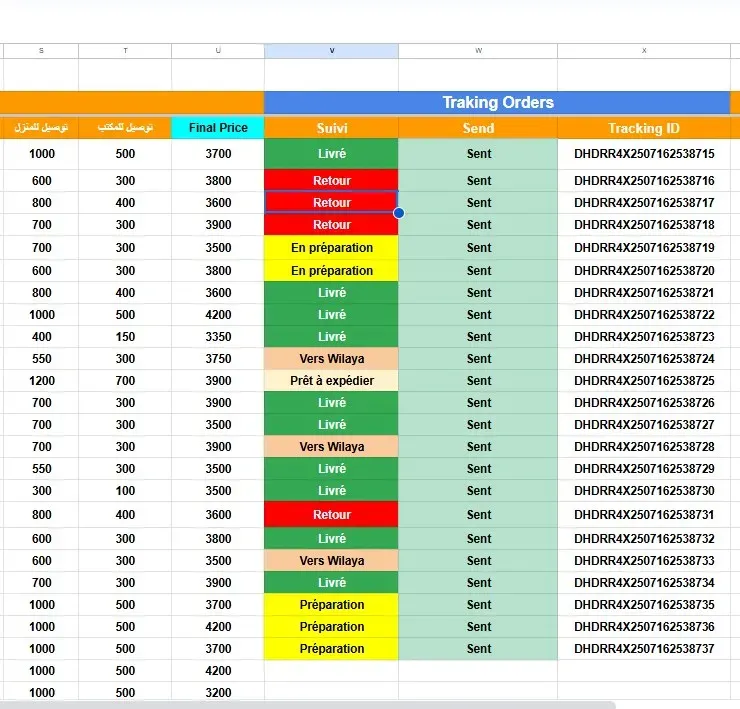
Task: Select final price 3200 cell
Action: [x=218, y=693]
